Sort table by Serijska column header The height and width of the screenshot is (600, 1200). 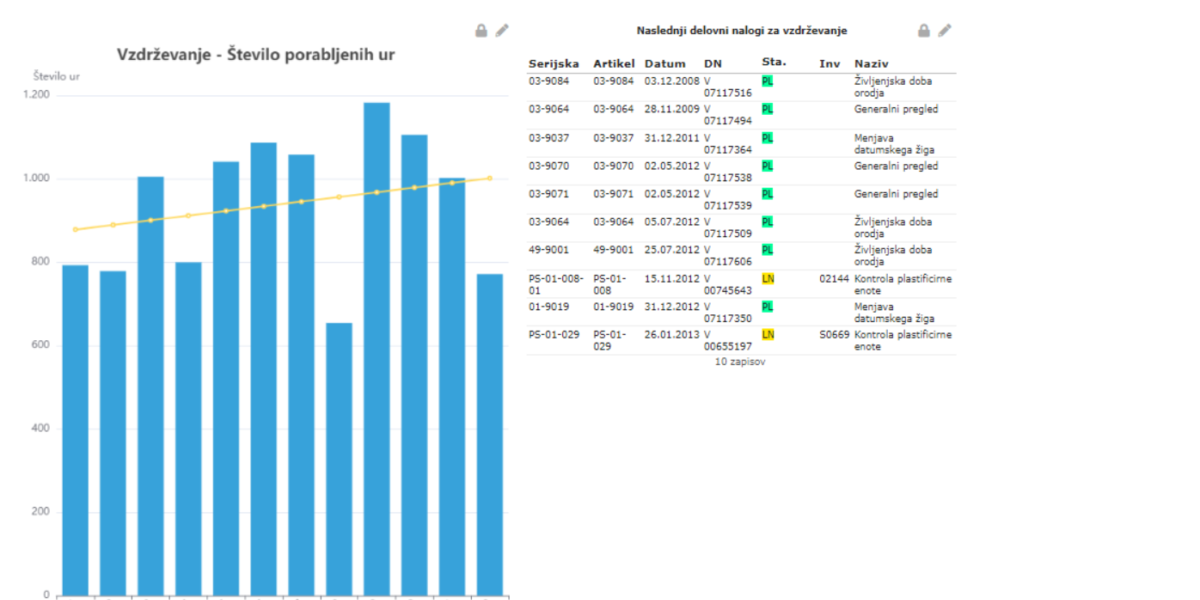[x=553, y=64]
